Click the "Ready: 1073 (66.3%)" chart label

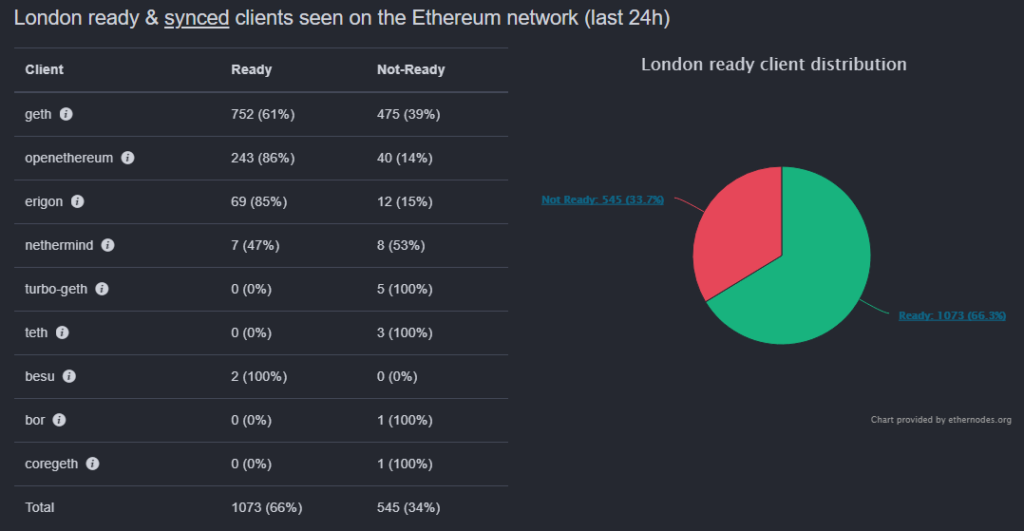tap(951, 315)
